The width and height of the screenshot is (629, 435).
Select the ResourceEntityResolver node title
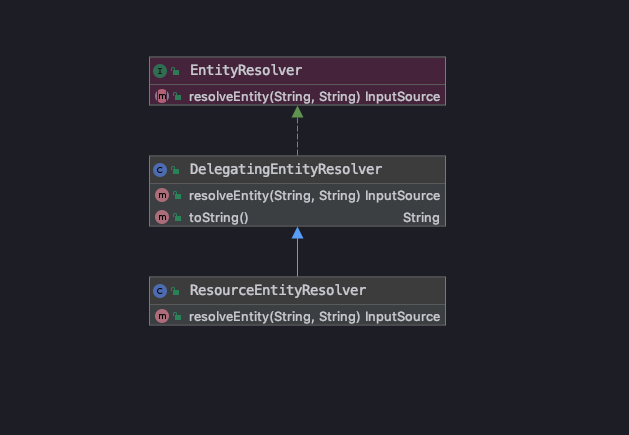[x=277, y=291]
